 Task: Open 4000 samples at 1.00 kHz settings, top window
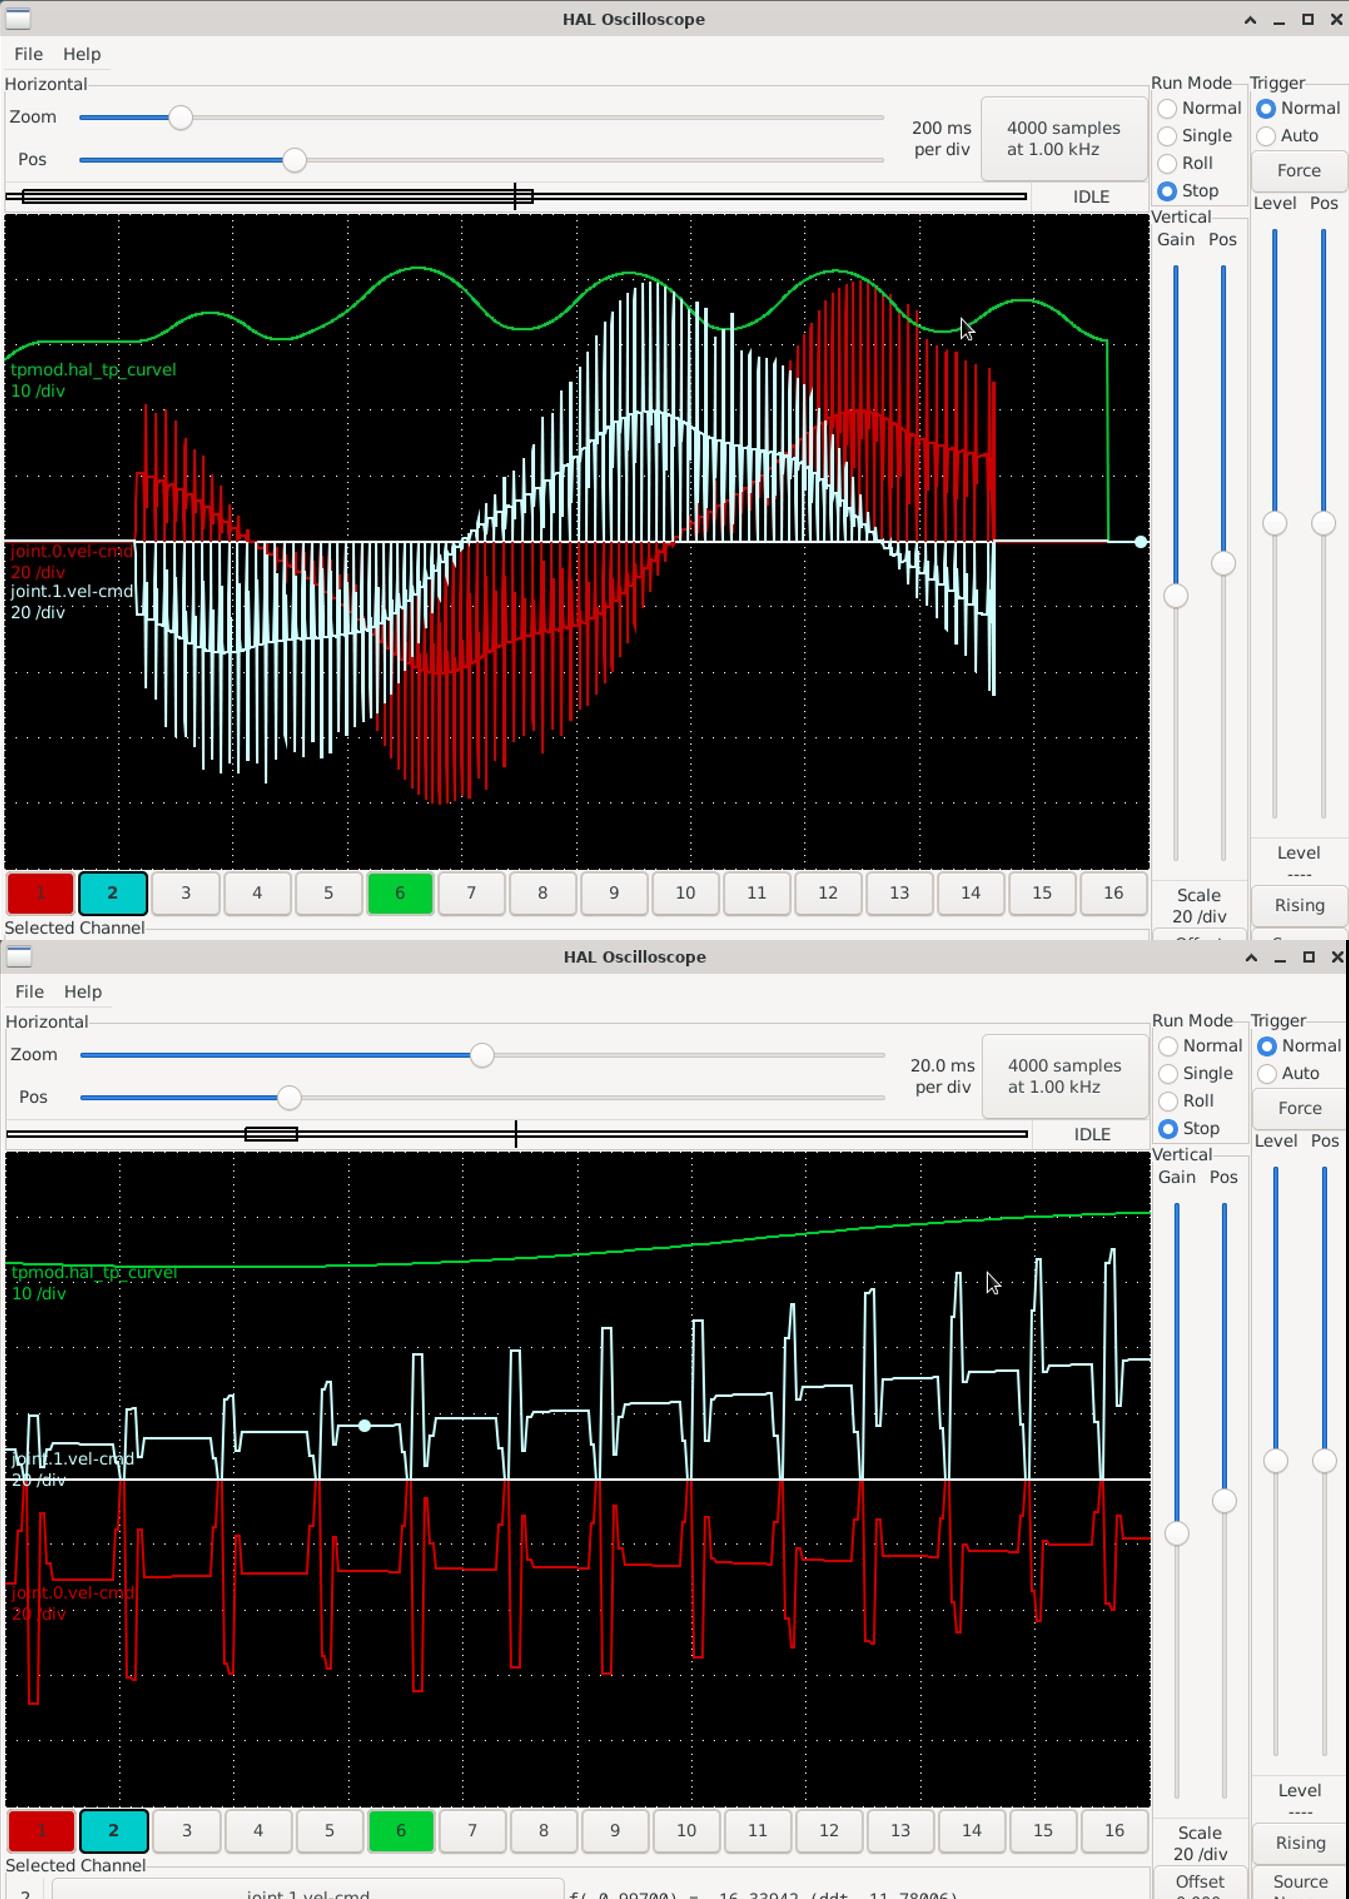[x=1063, y=139]
